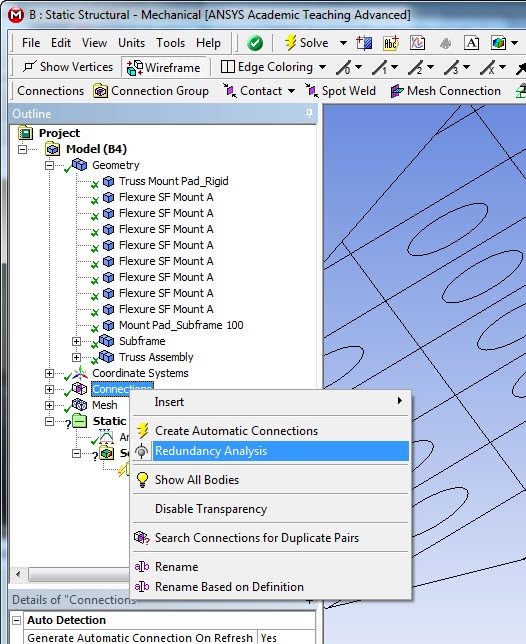526x644 pixels.
Task: Collapse the Model (B4) node
Action: (22, 149)
